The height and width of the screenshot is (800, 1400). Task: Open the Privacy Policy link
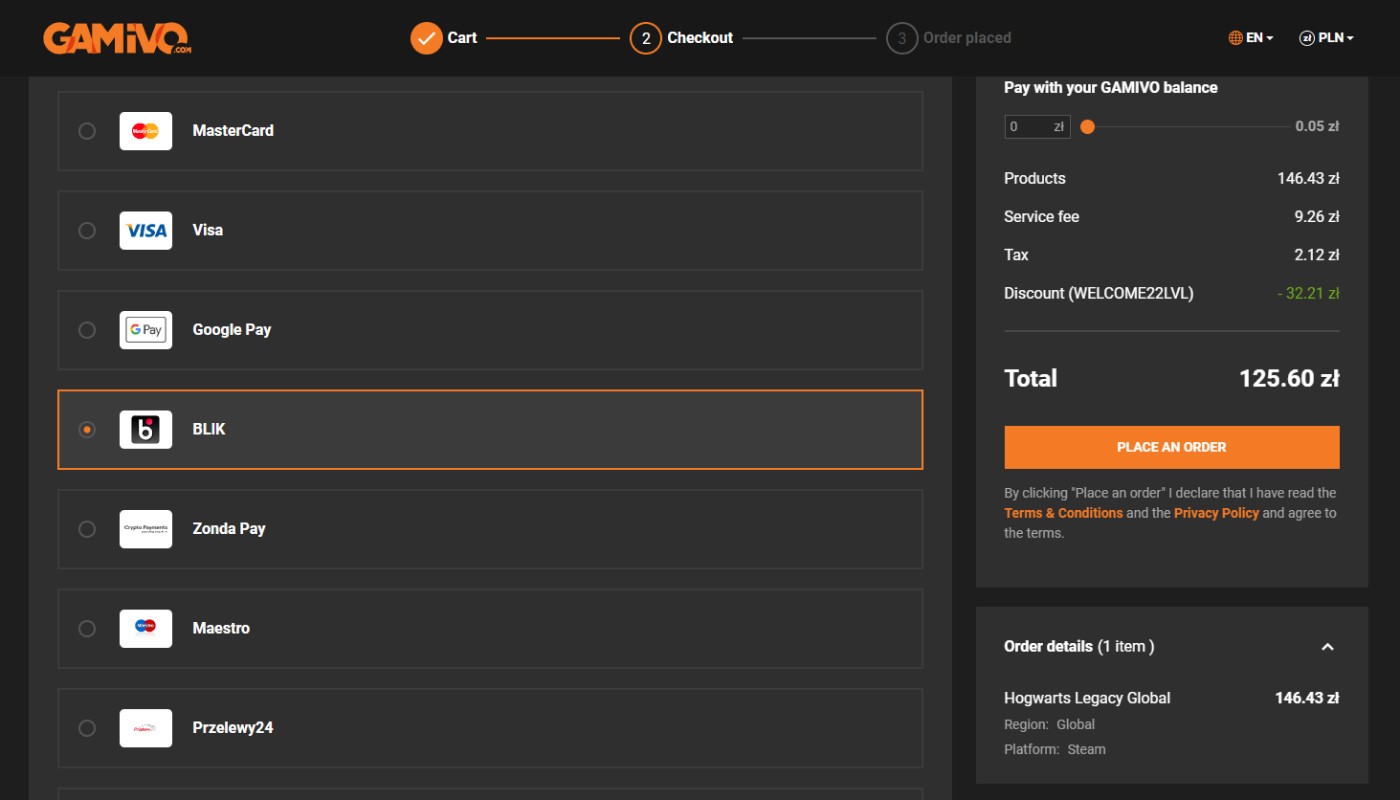pyautogui.click(x=1216, y=513)
